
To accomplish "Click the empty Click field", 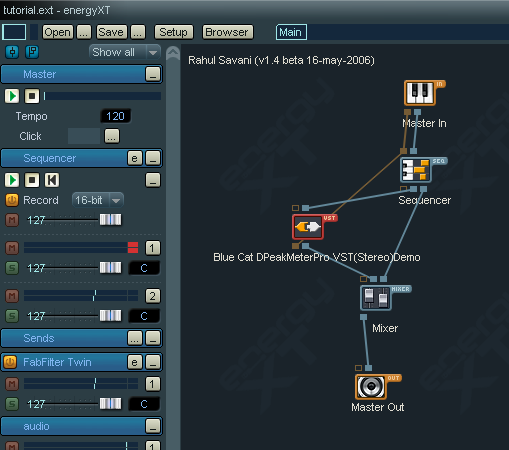I will pos(84,136).
